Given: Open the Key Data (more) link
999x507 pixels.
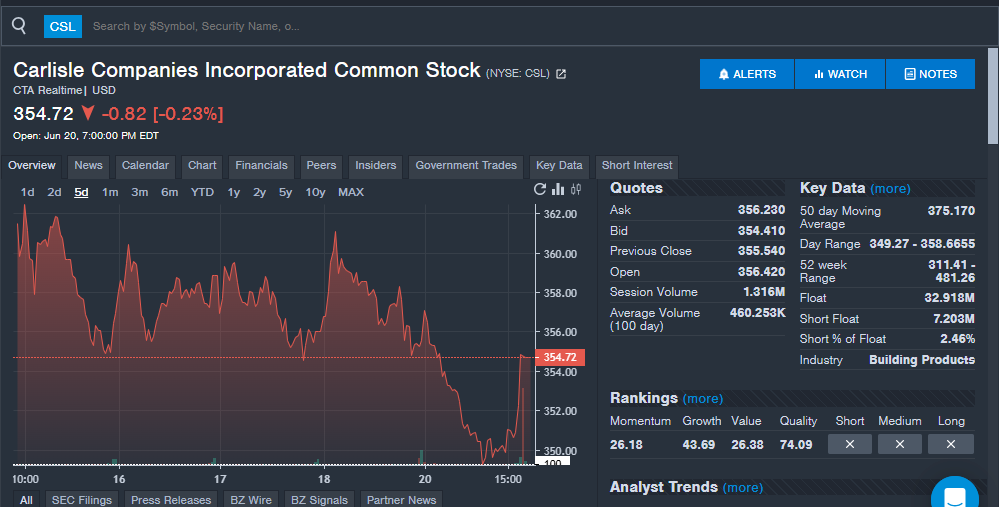Looking at the screenshot, I should point(890,189).
